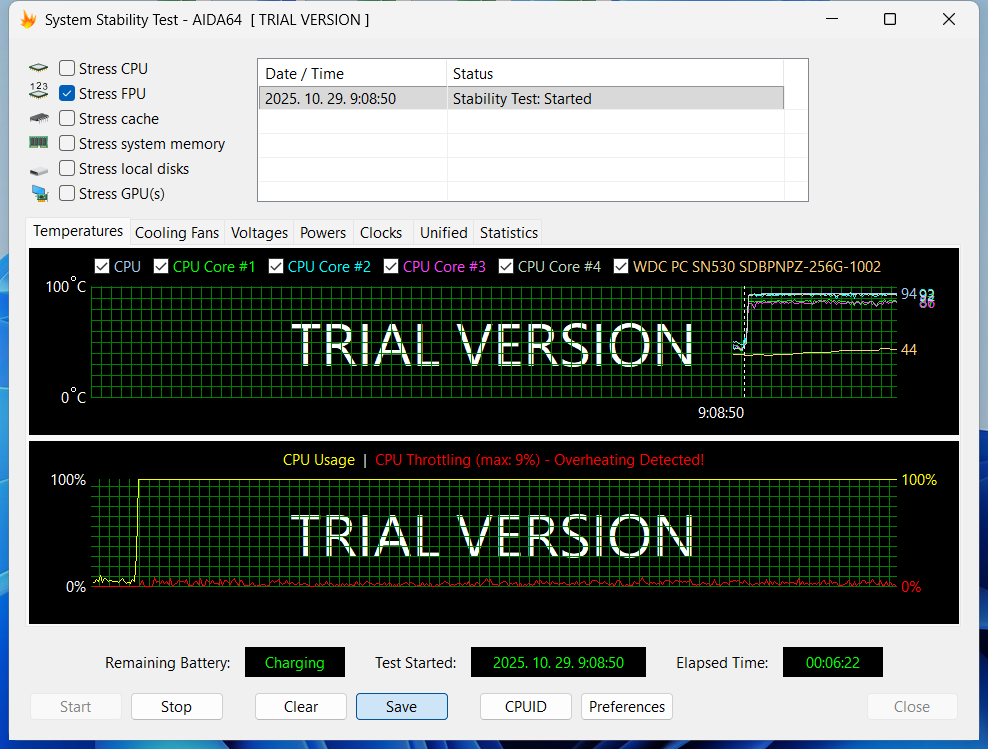
Task: Enable the Stress CPU checkbox
Action: pyautogui.click(x=67, y=69)
